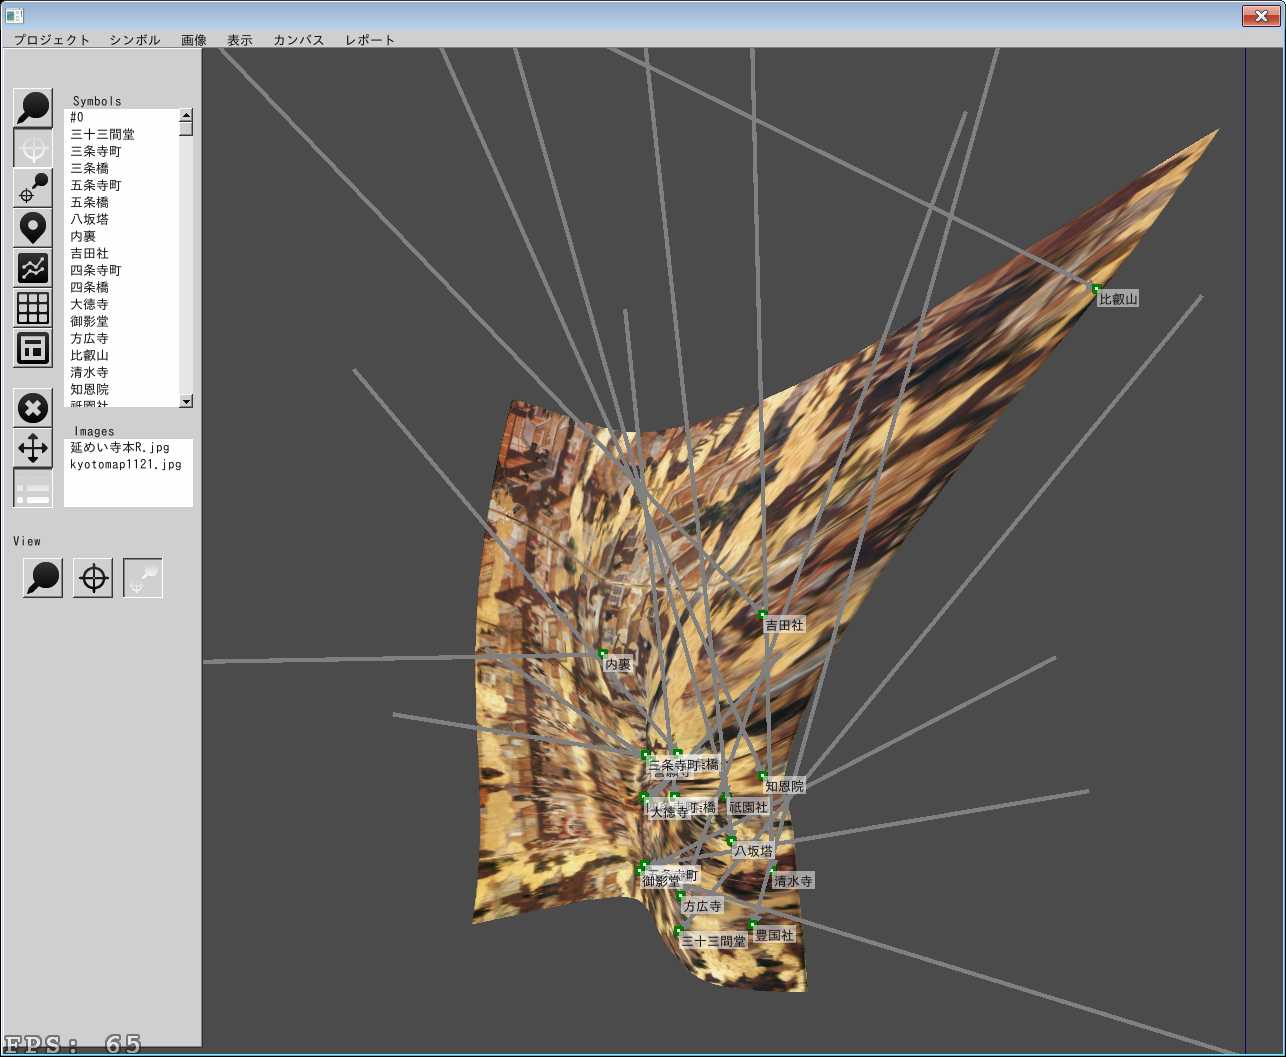Select 三条橋 in Symbols list
The width and height of the screenshot is (1286, 1057).
click(121, 168)
